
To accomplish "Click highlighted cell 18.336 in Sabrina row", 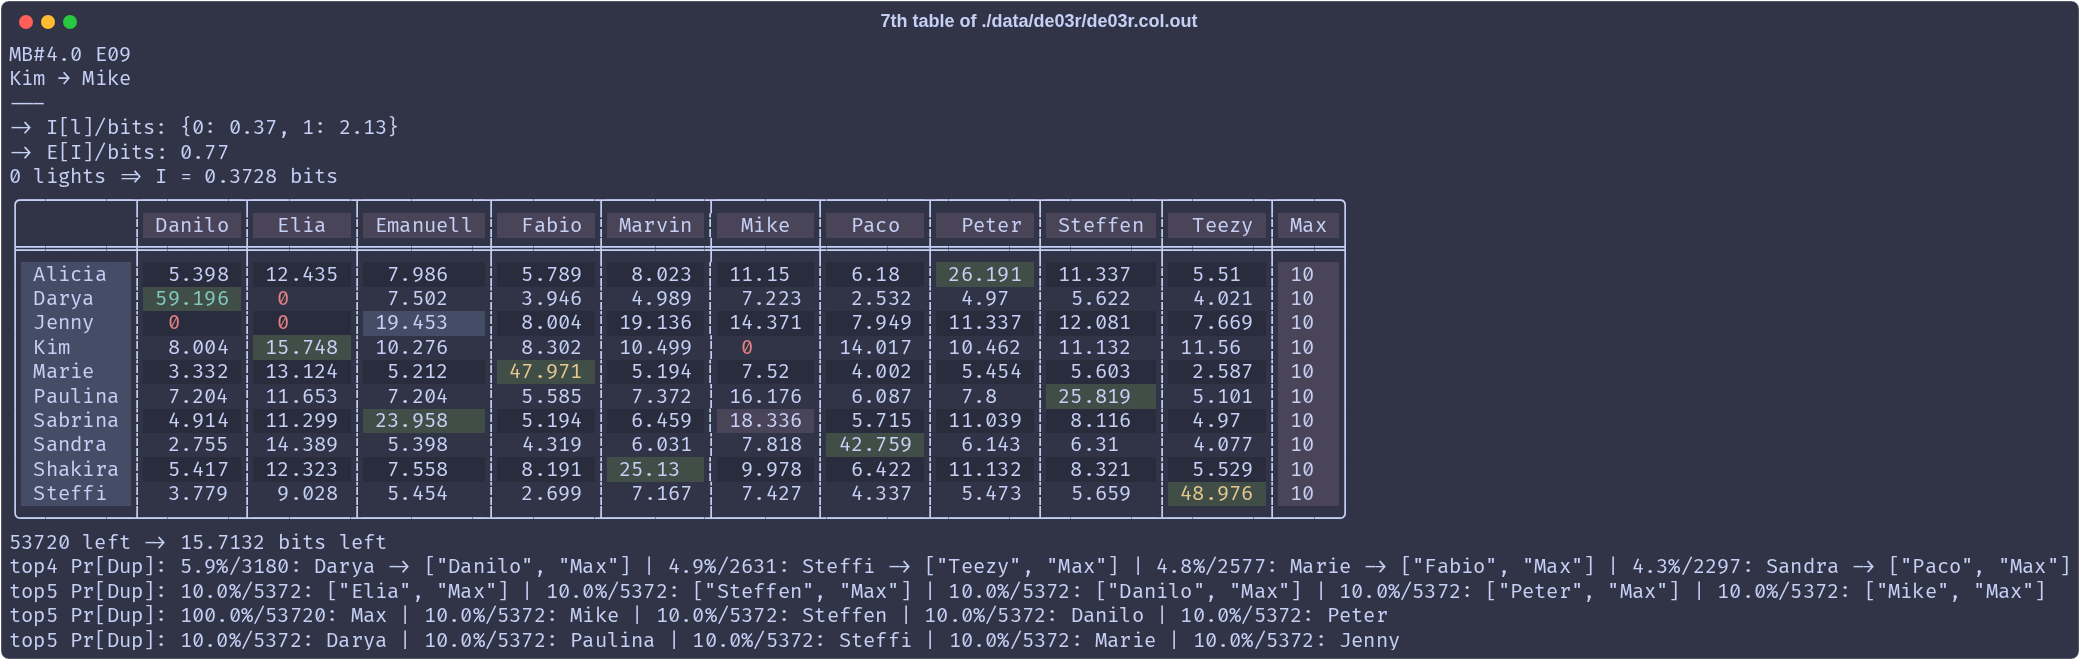I will click(x=766, y=420).
